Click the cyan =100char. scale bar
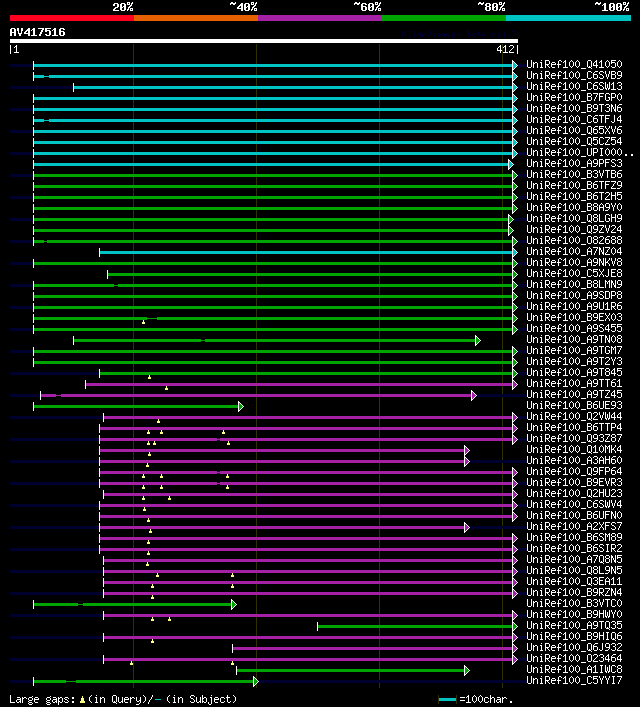The image size is (640, 707). coord(447,700)
